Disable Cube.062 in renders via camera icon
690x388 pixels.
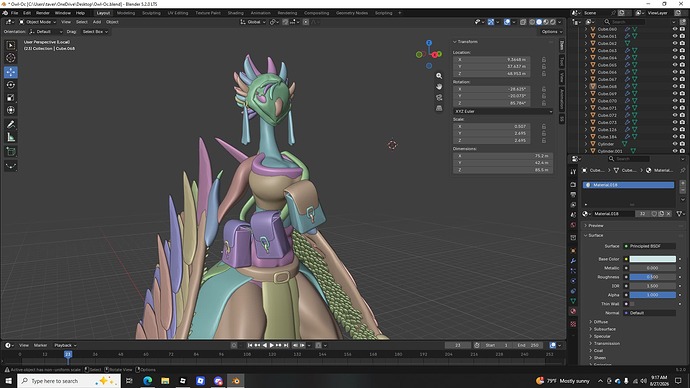(x=682, y=44)
